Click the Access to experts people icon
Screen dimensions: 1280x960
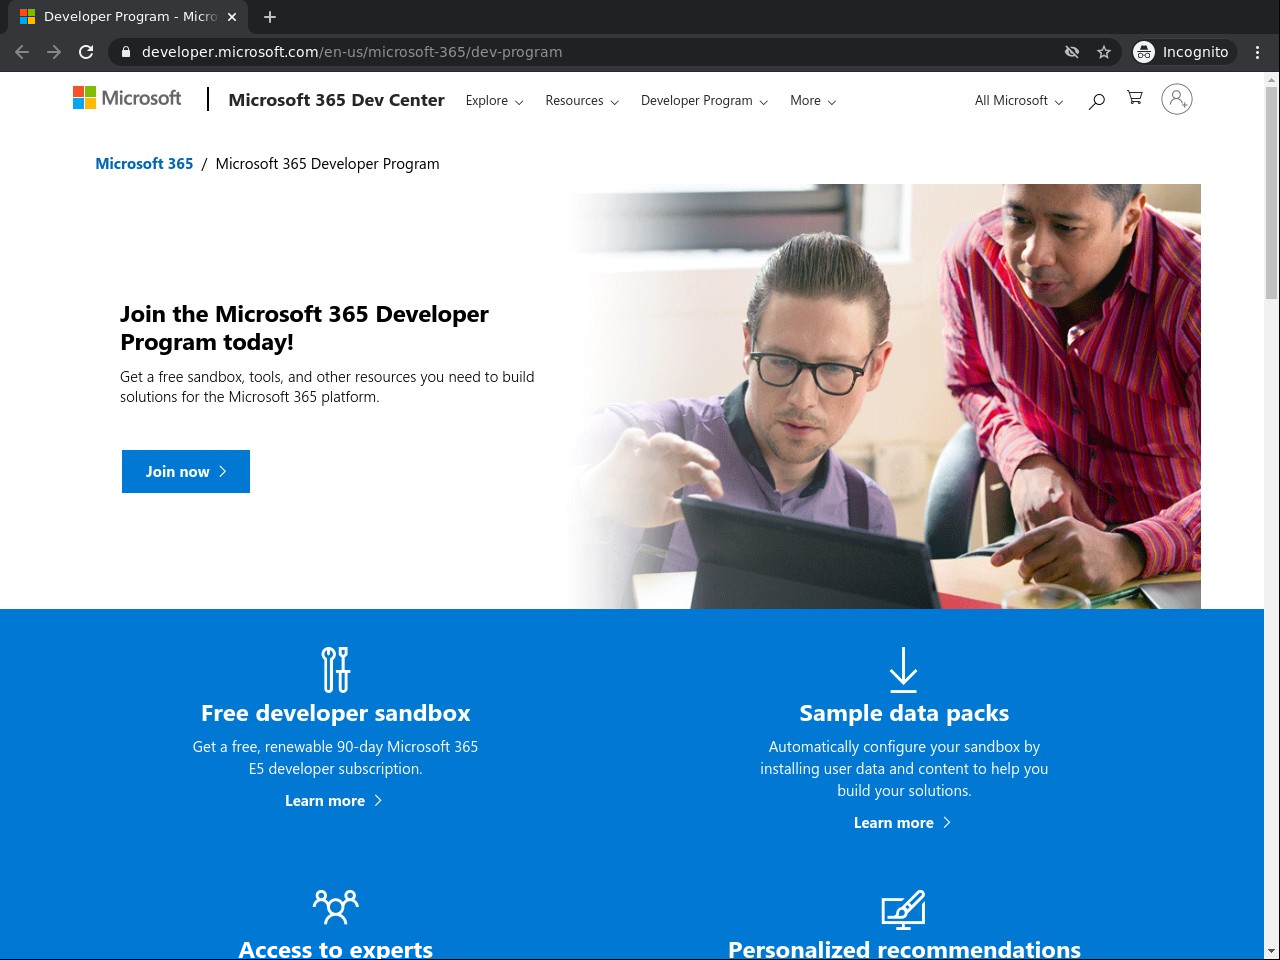pos(336,907)
